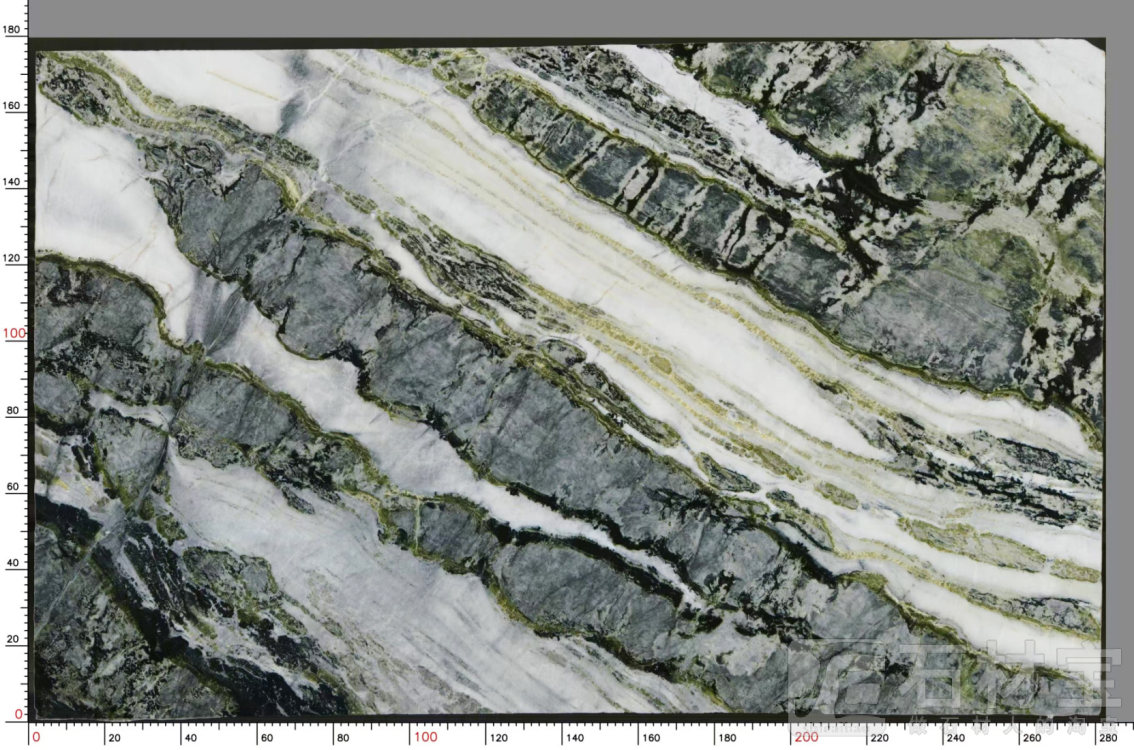Click the red 200 on horizontal ruler
1134x750 pixels.
point(806,737)
